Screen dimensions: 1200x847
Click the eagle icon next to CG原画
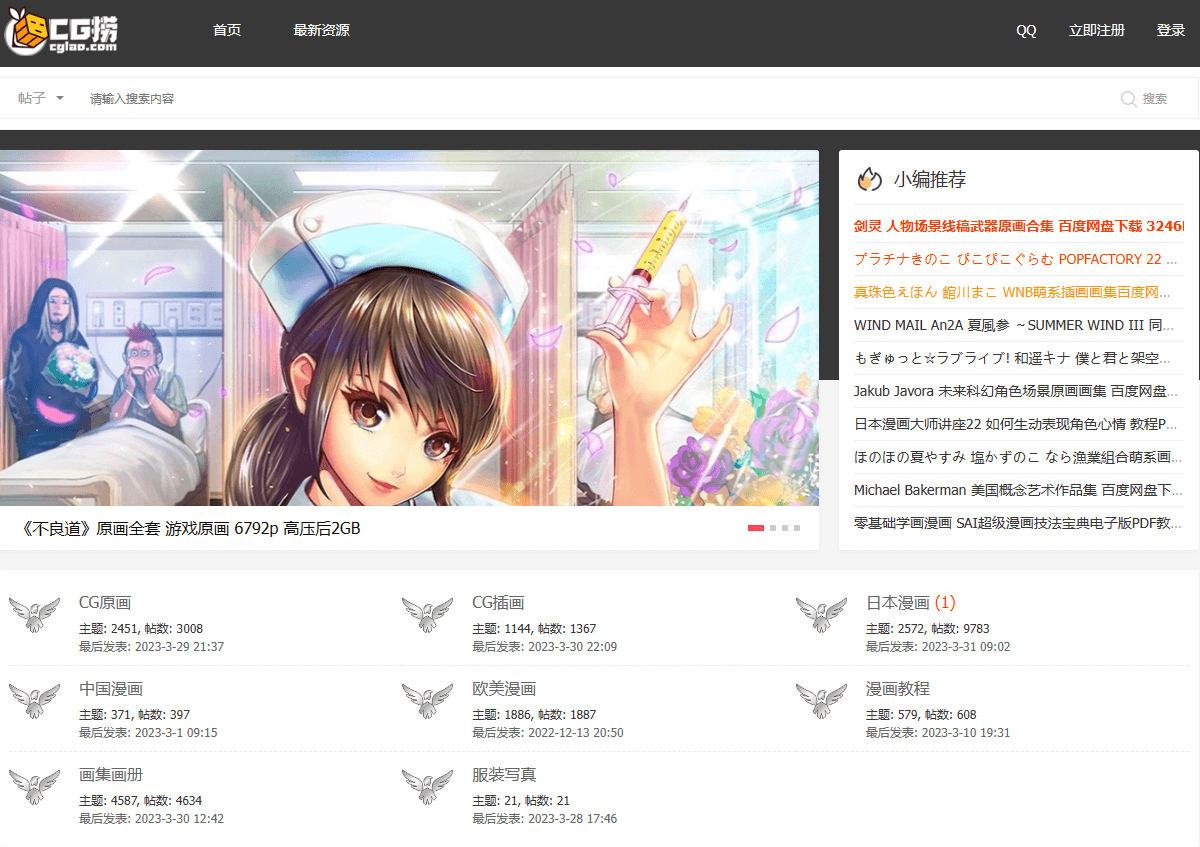[34, 614]
